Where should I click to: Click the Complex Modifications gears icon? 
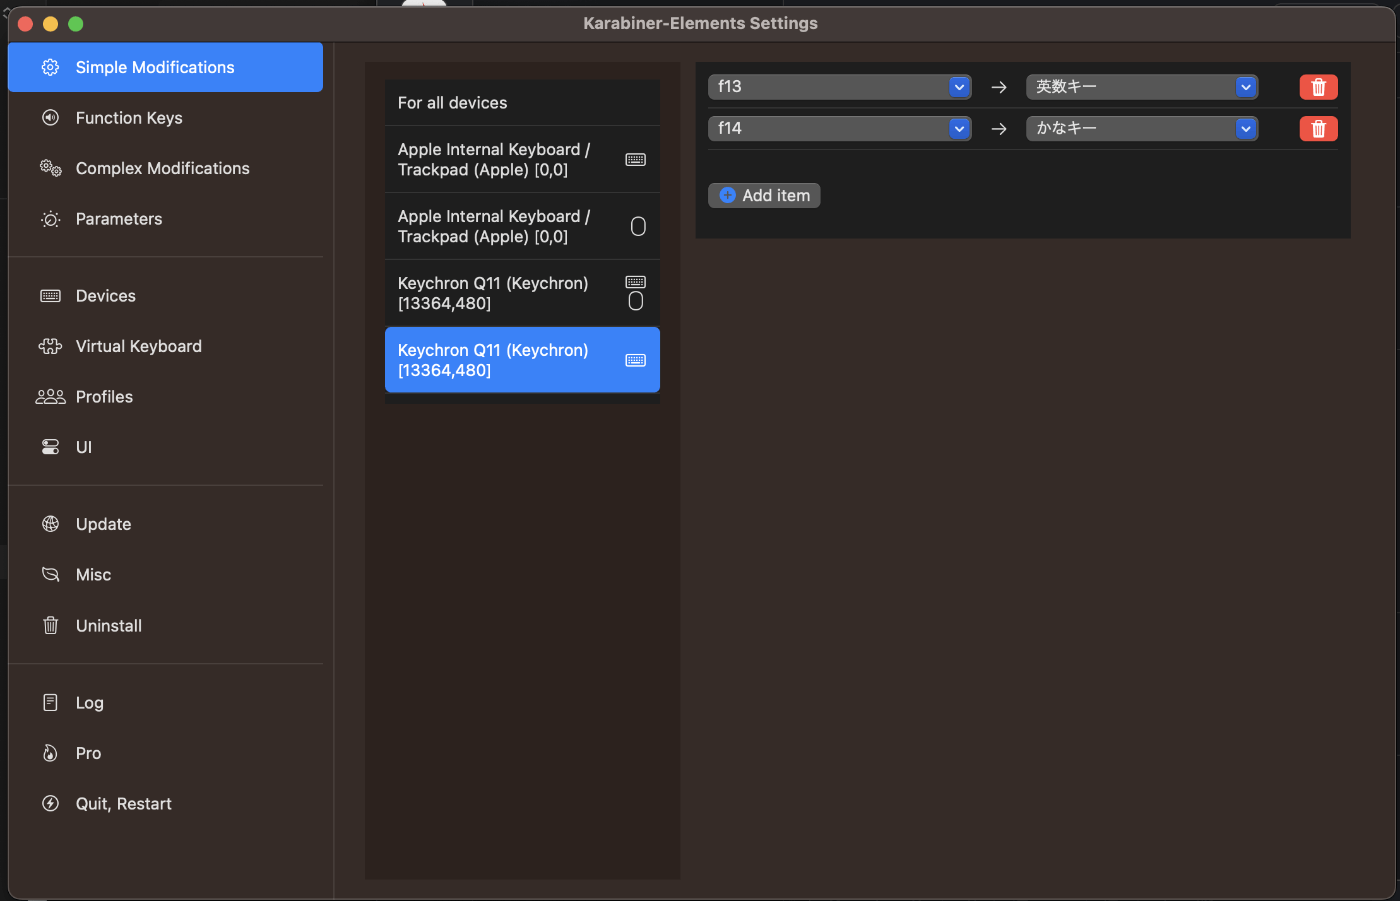pyautogui.click(x=50, y=168)
